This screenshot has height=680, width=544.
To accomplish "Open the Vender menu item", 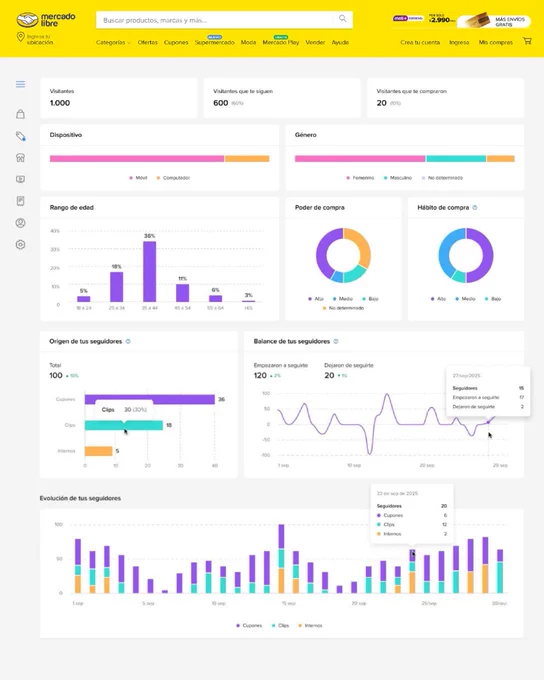I will (x=315, y=42).
